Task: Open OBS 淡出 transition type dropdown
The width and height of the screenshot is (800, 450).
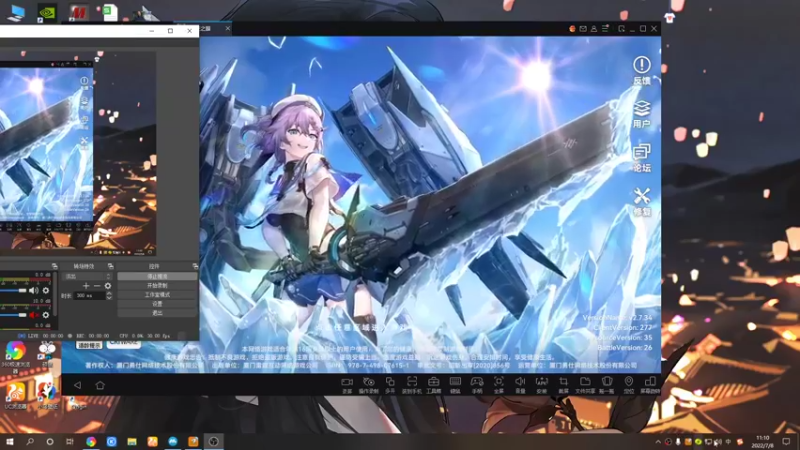Action: pos(87,277)
